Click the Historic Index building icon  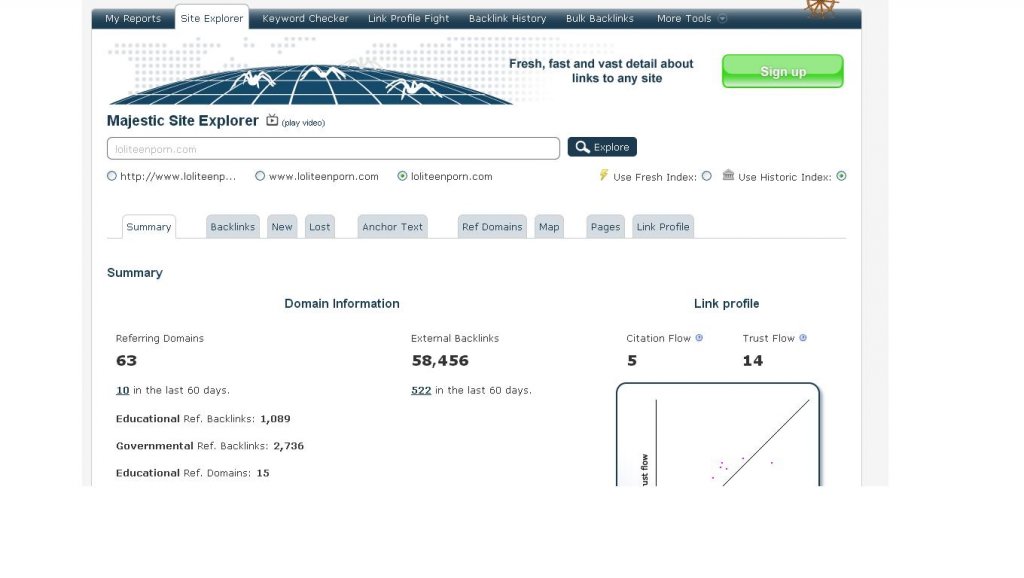point(728,175)
